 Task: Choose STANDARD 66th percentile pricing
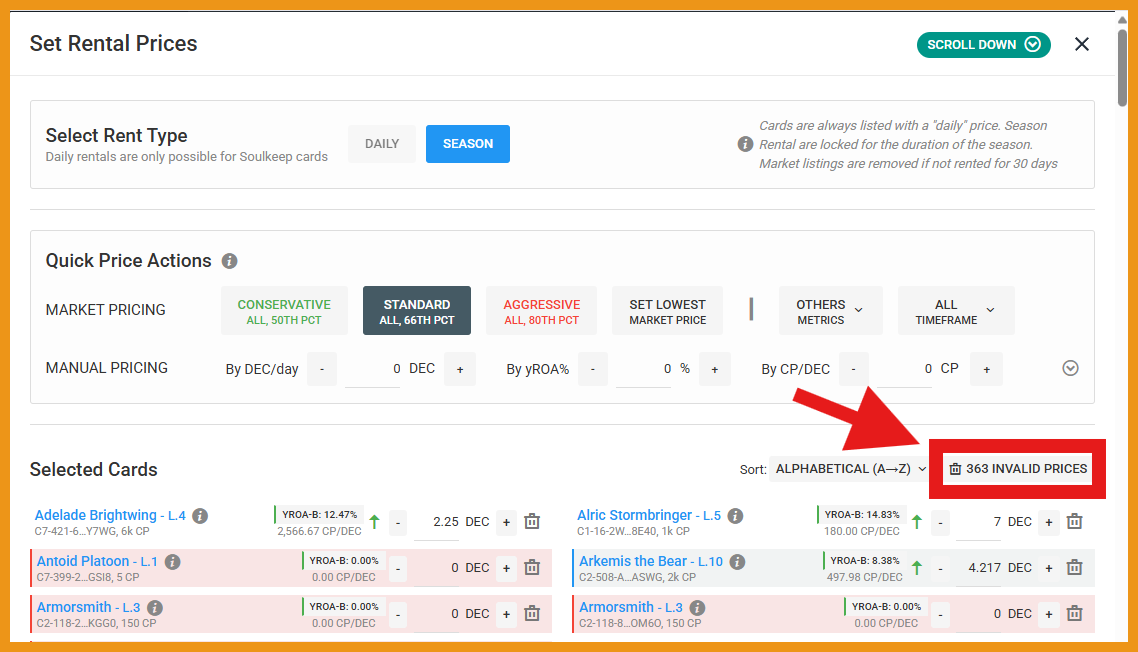[416, 311]
